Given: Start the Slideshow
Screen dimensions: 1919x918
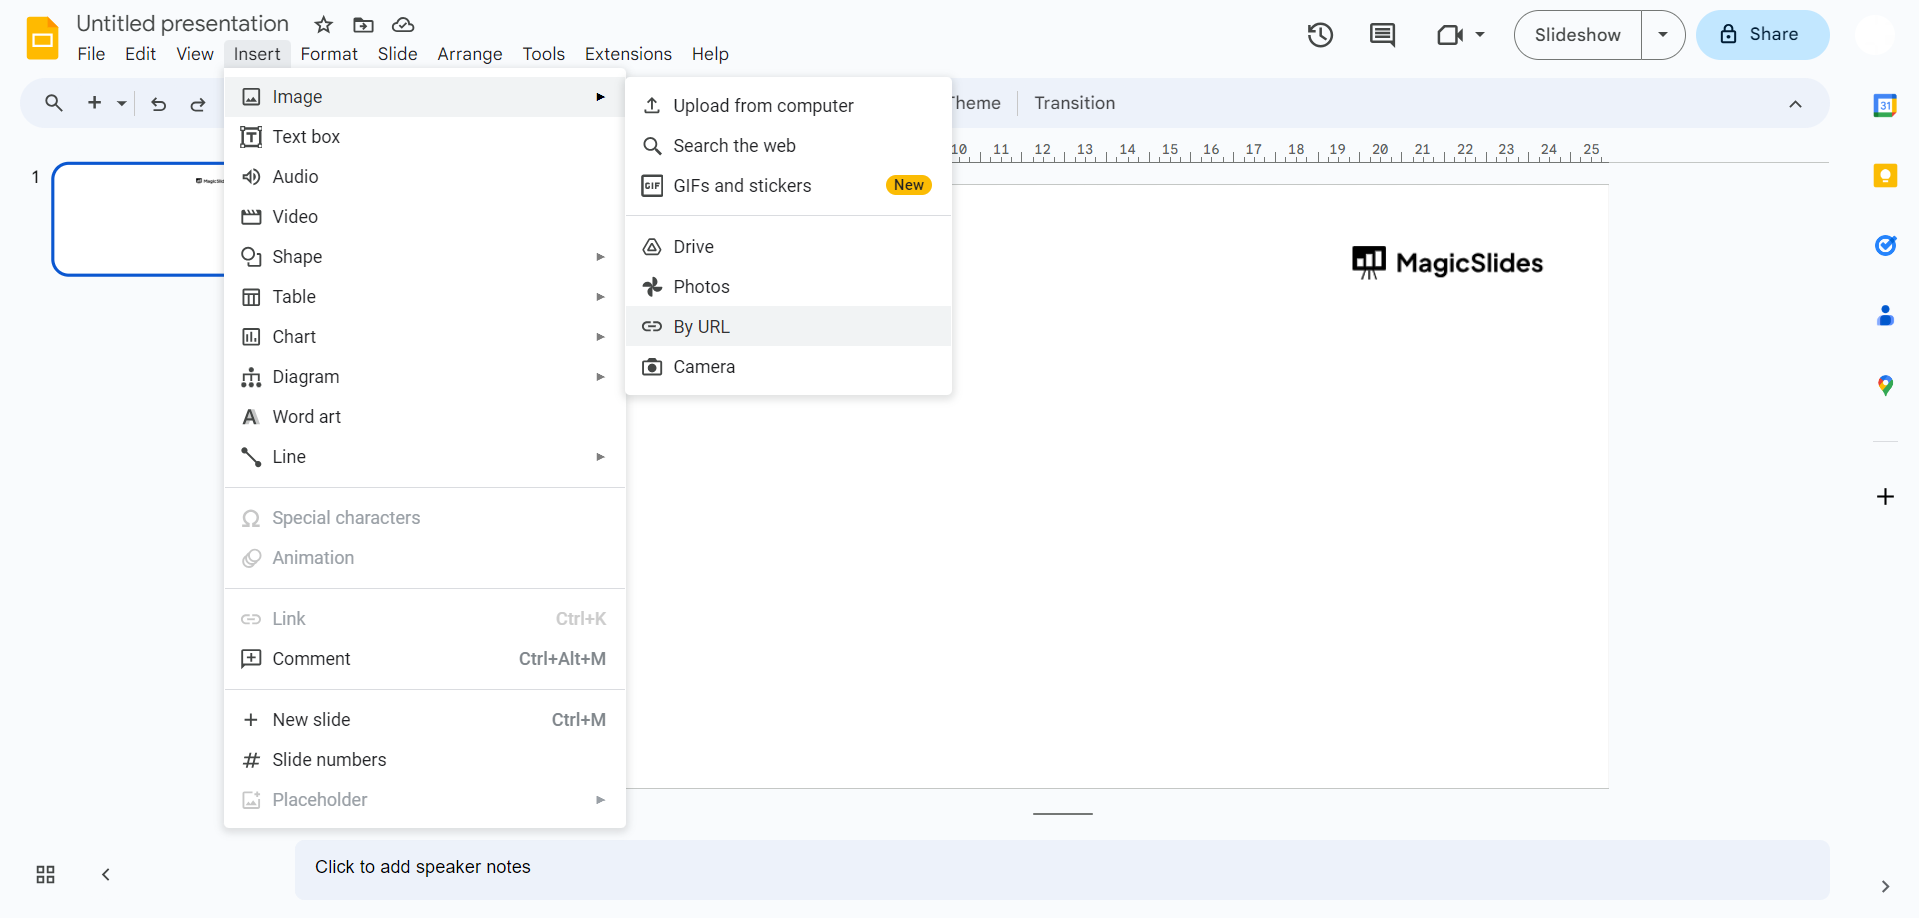Looking at the screenshot, I should coord(1577,35).
